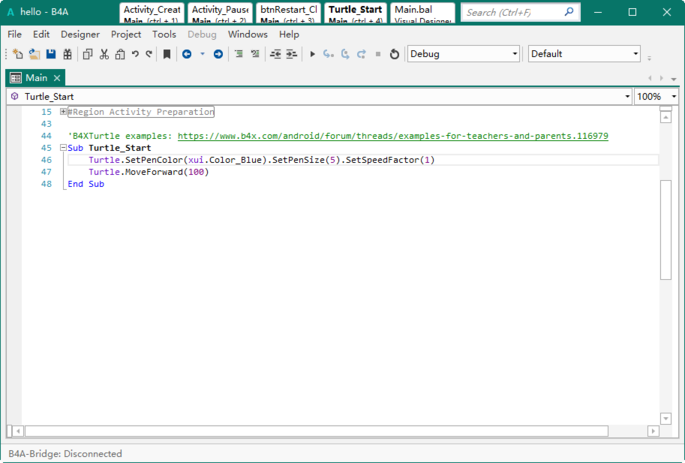Click the Open project folder icon

click(x=34, y=54)
